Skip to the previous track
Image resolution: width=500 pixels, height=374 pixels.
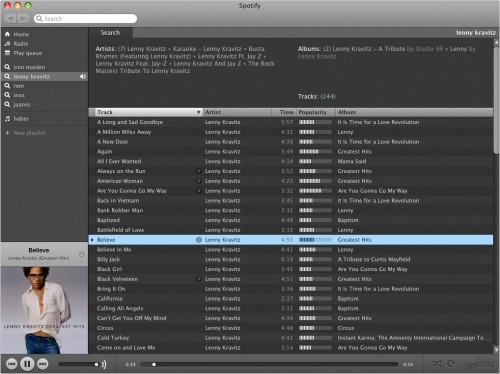click(x=12, y=364)
